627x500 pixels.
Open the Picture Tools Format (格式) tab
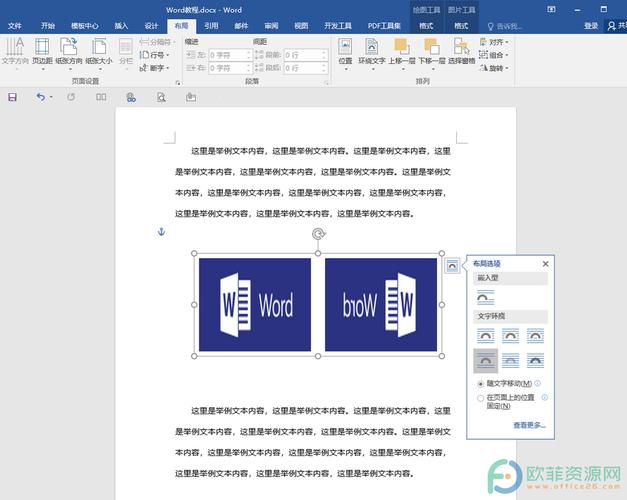tap(461, 26)
